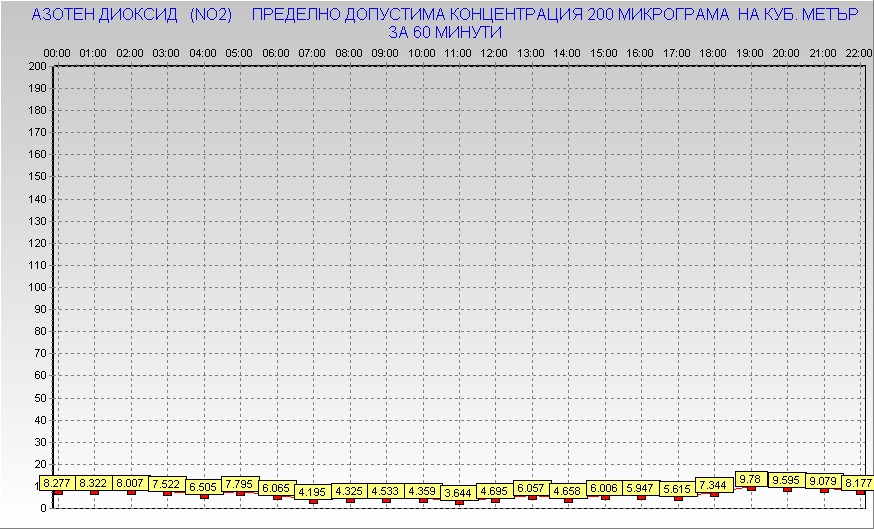Select the 7.795 data value label
Screen dimensions: 874x529
point(240,484)
